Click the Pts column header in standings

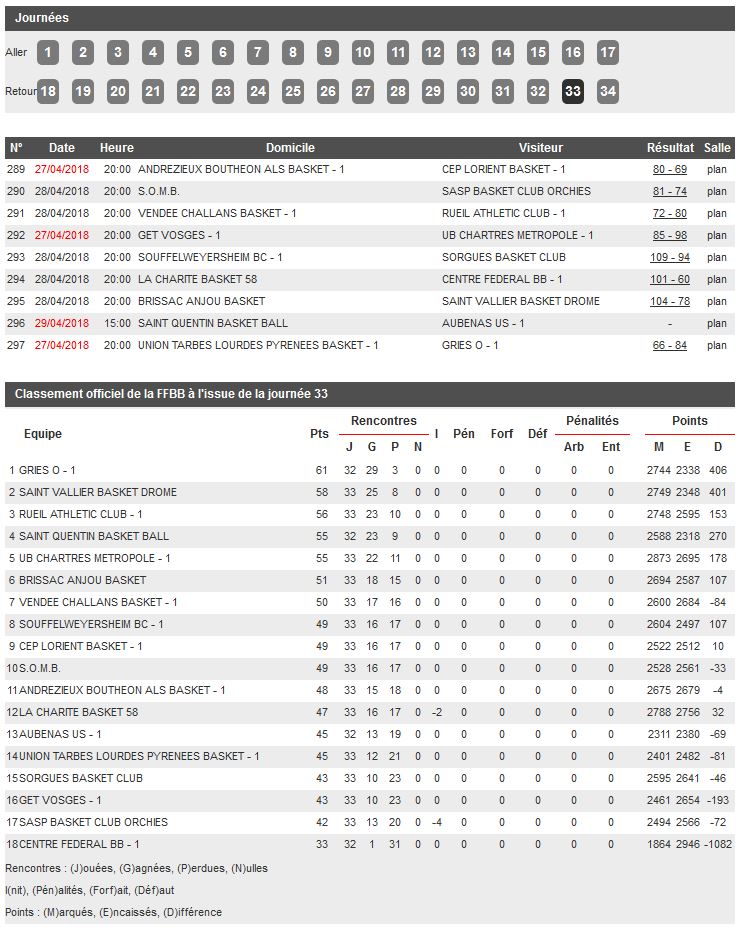tap(319, 434)
